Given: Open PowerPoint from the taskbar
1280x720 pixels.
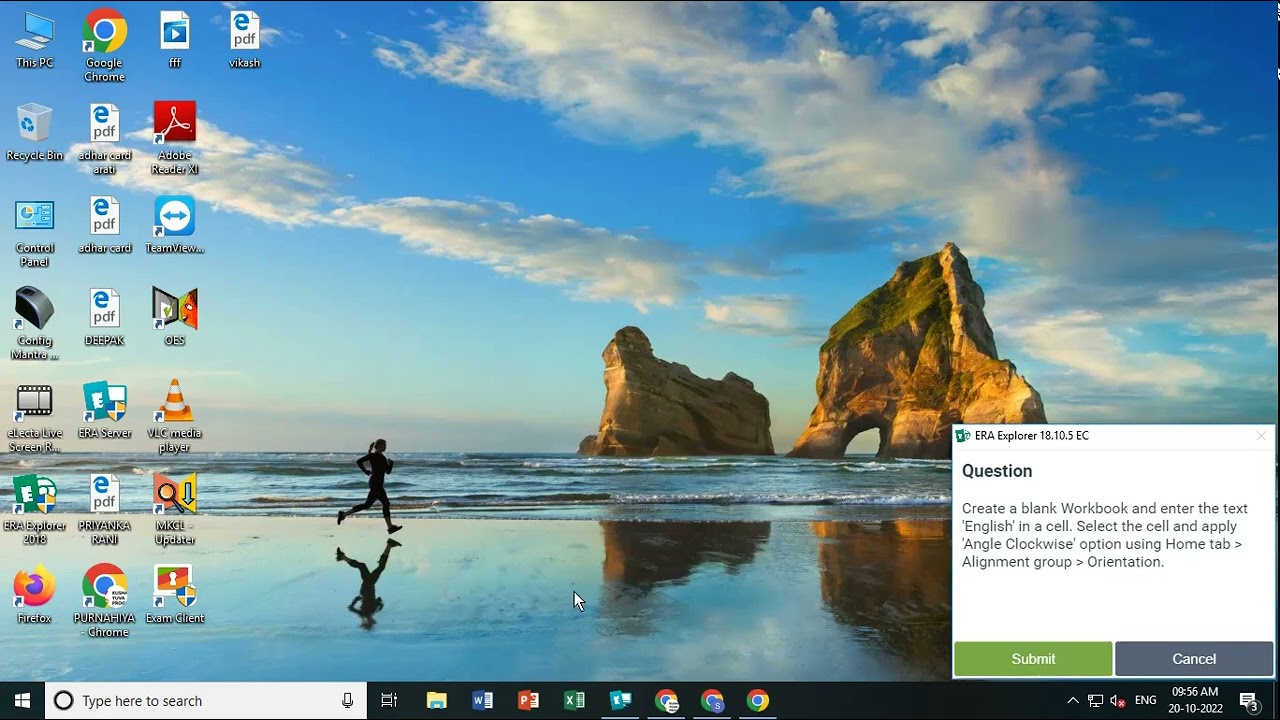Looking at the screenshot, I should pyautogui.click(x=529, y=700).
